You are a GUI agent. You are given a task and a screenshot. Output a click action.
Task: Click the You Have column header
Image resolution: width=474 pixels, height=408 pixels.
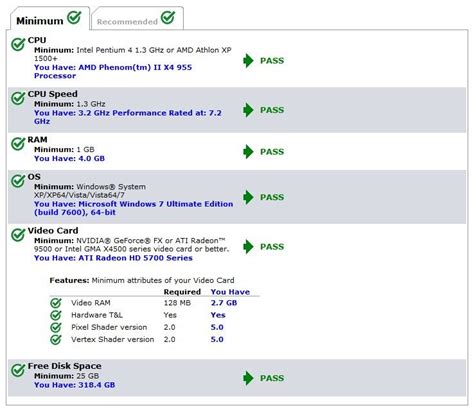[x=230, y=292]
